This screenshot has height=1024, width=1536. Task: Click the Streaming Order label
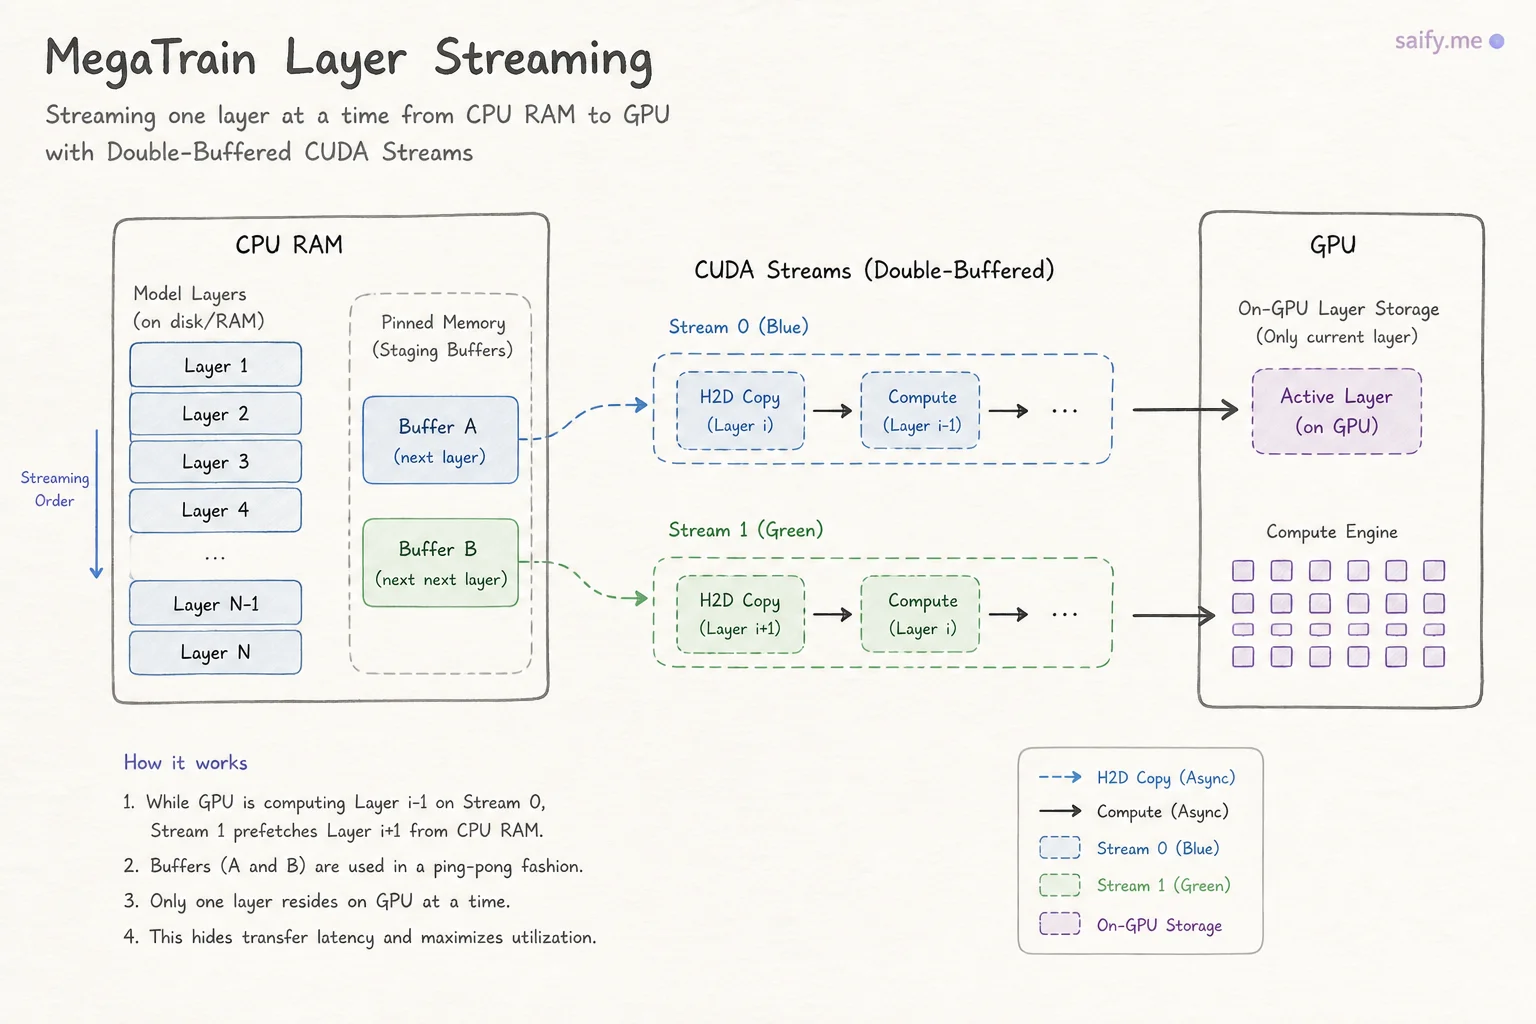[55, 489]
